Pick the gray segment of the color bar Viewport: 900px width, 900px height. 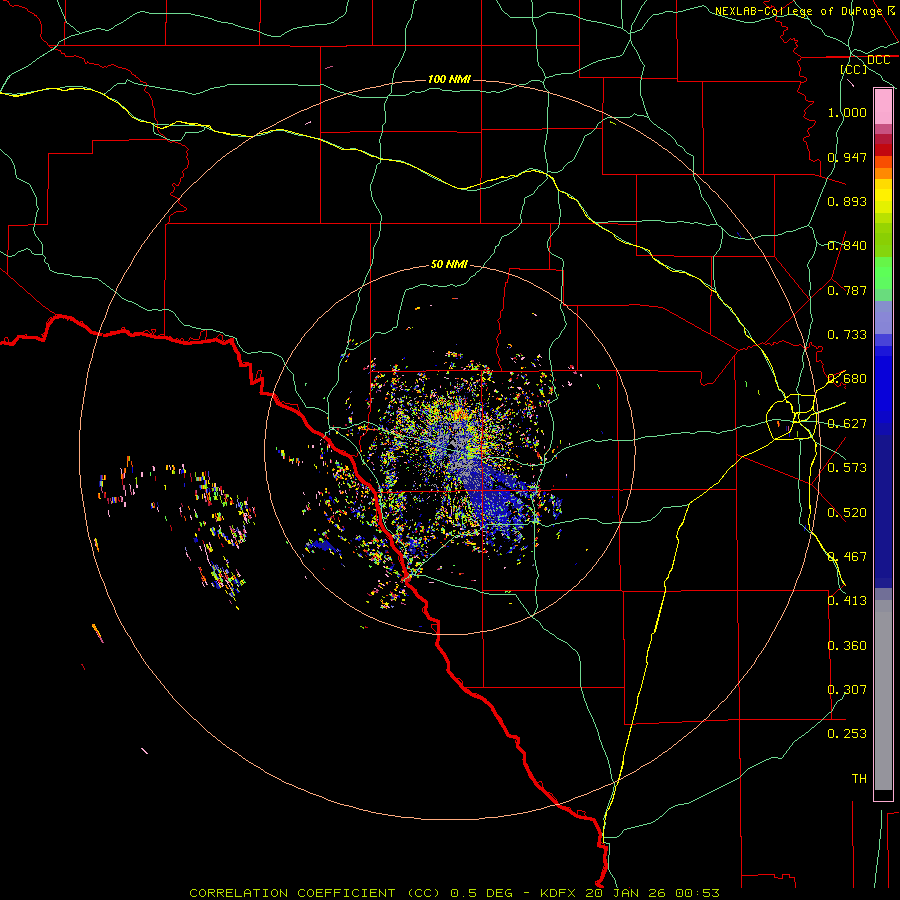883,695
